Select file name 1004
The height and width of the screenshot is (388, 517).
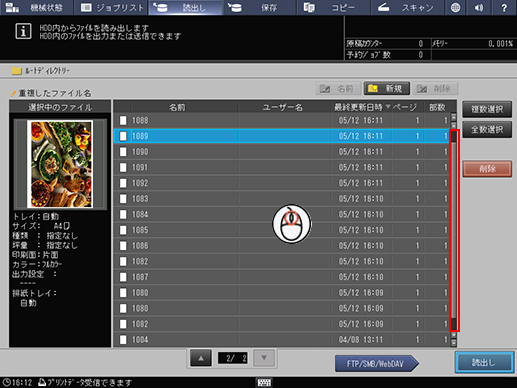point(140,340)
